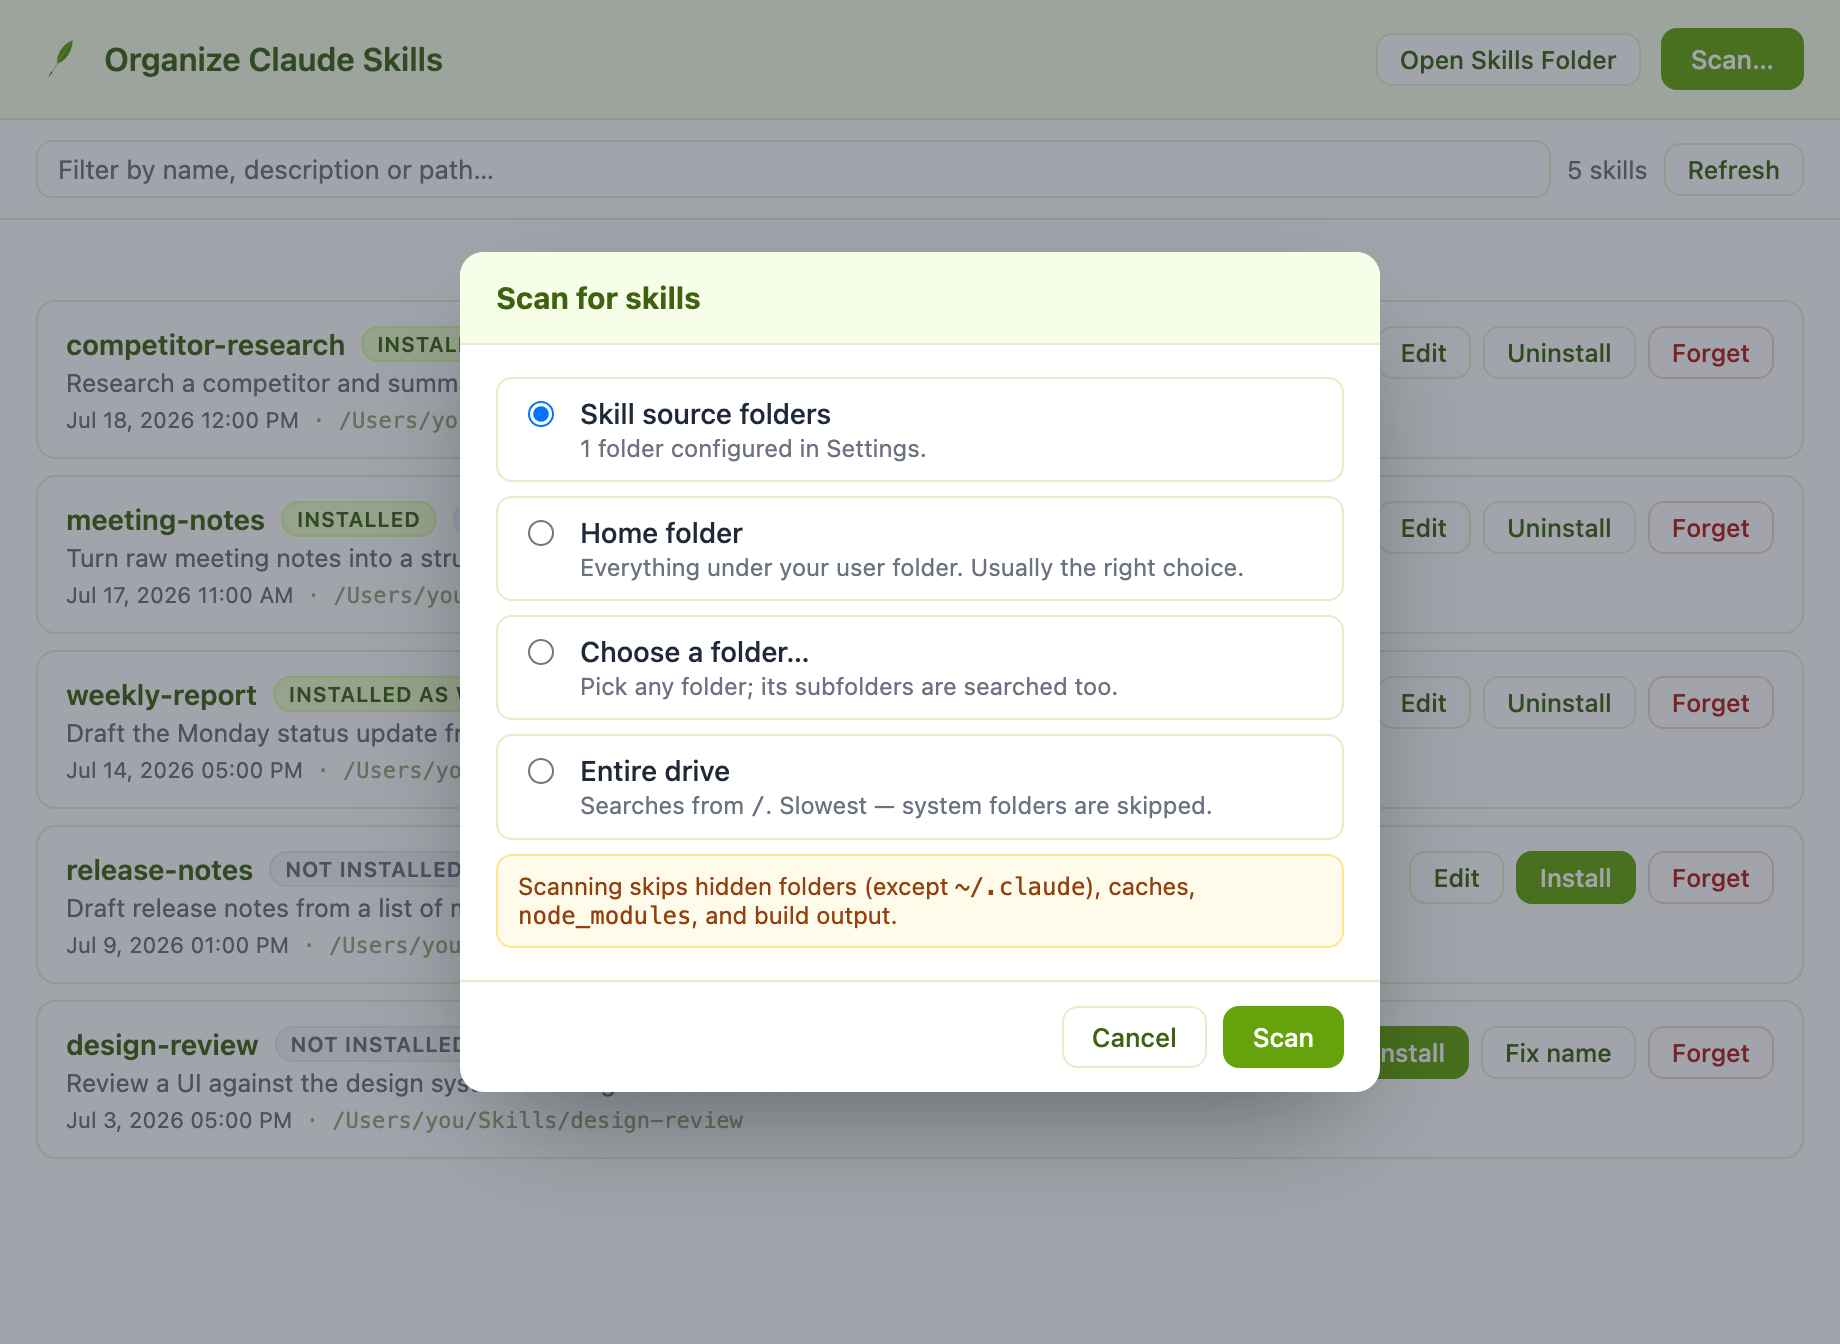The height and width of the screenshot is (1344, 1840).
Task: Forget the release-notes skill
Action: click(1711, 878)
